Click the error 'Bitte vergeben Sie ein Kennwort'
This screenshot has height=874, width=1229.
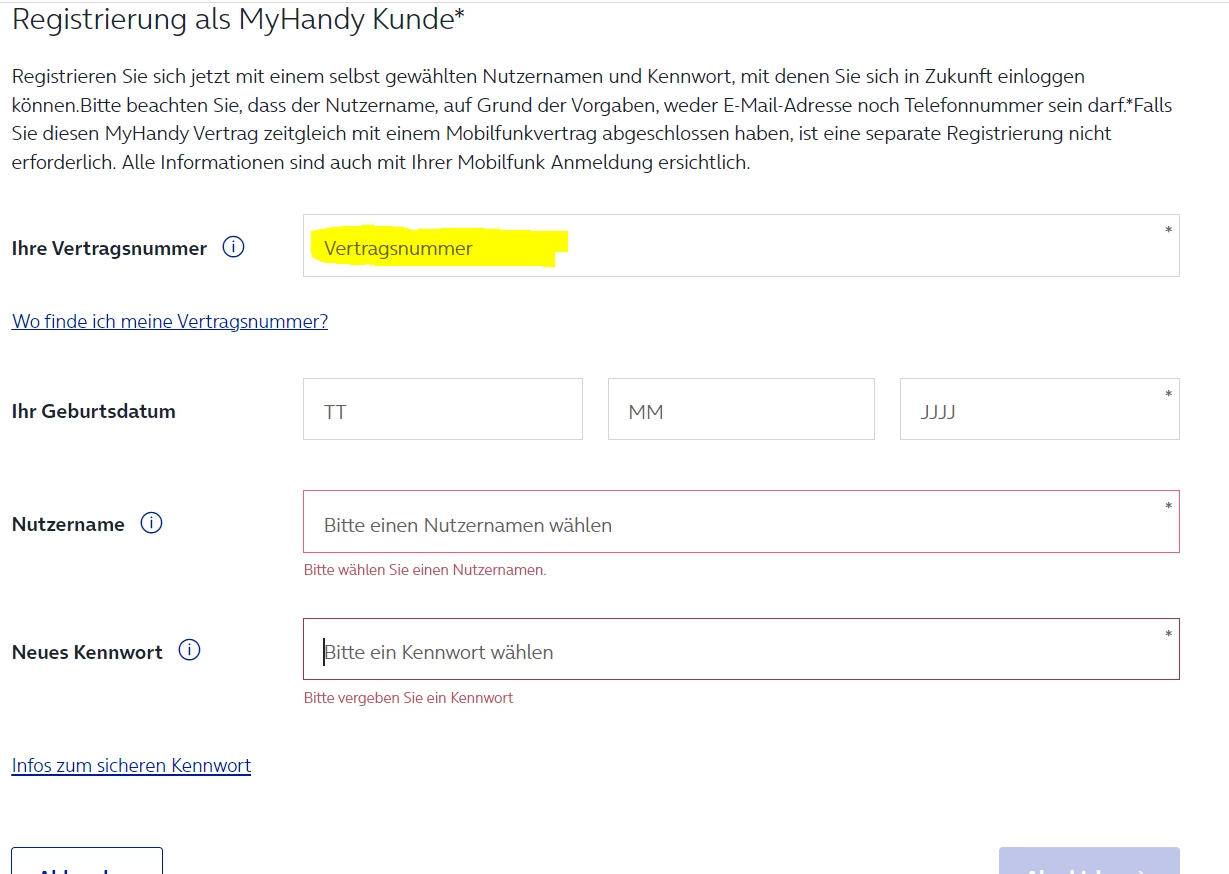(x=408, y=698)
